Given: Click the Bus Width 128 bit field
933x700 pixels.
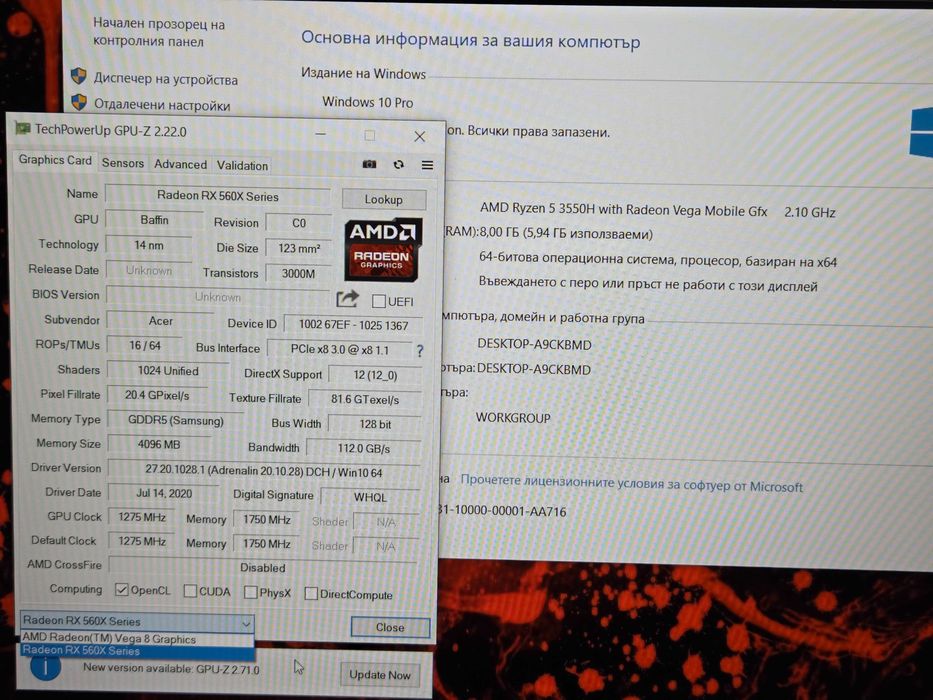Looking at the screenshot, I should 375,424.
